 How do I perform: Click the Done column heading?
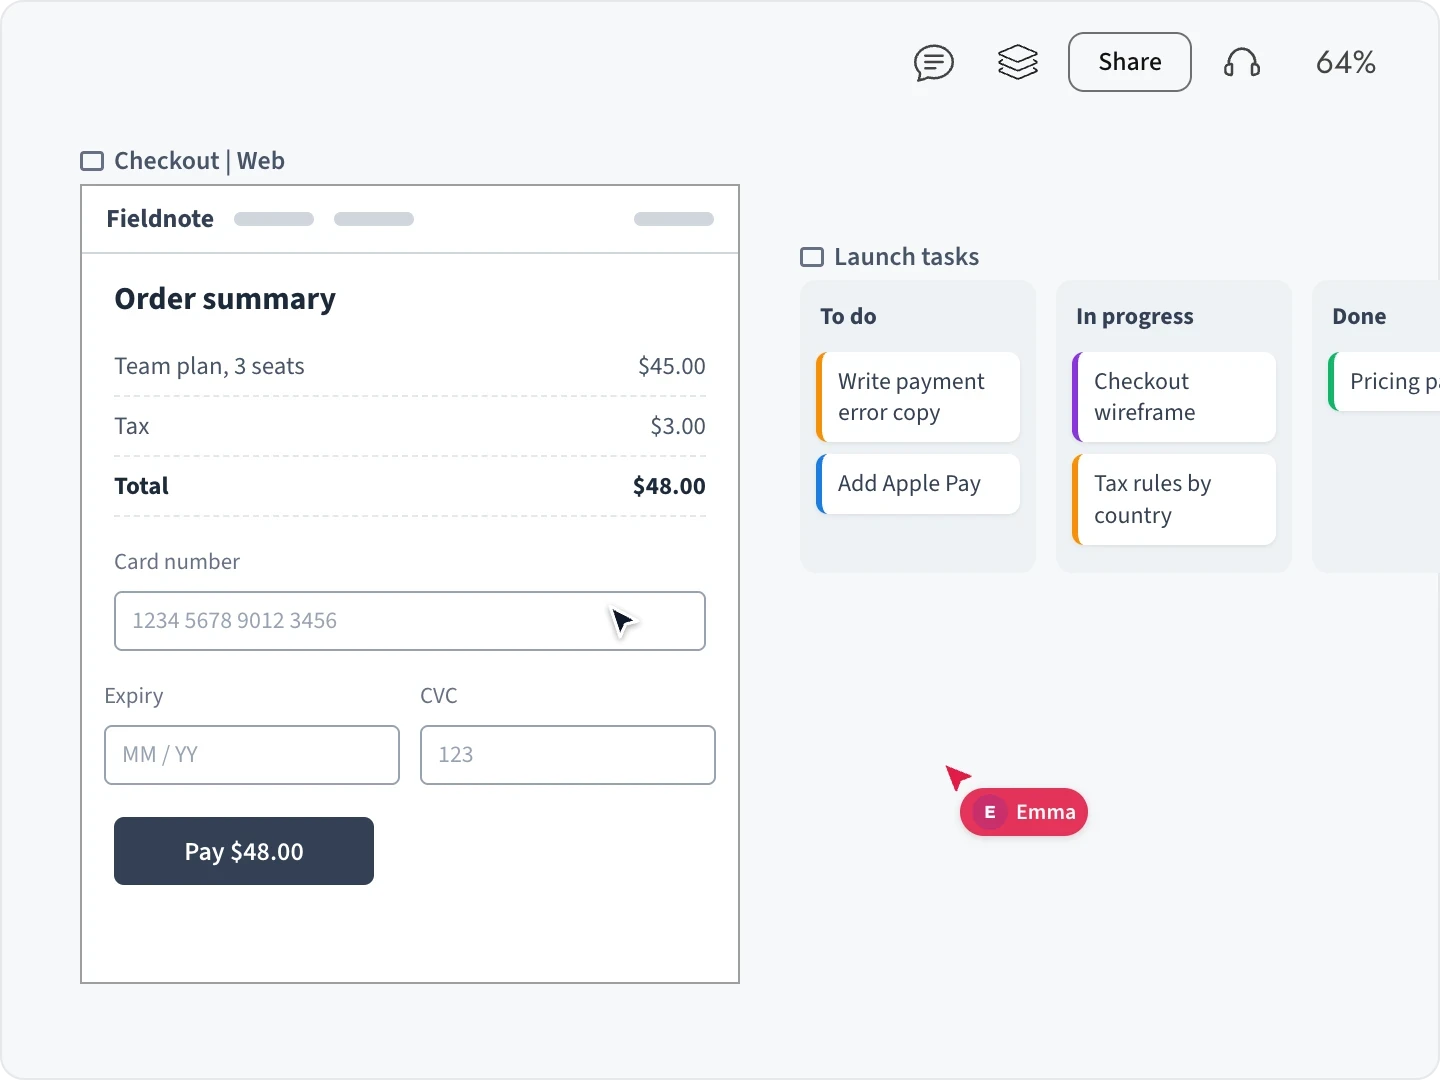click(1359, 316)
